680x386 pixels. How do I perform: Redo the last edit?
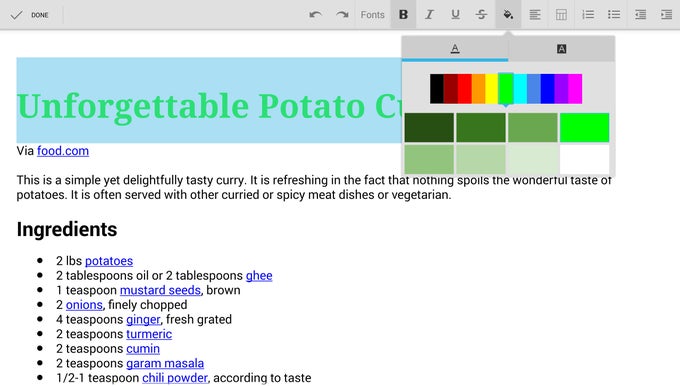pos(342,15)
